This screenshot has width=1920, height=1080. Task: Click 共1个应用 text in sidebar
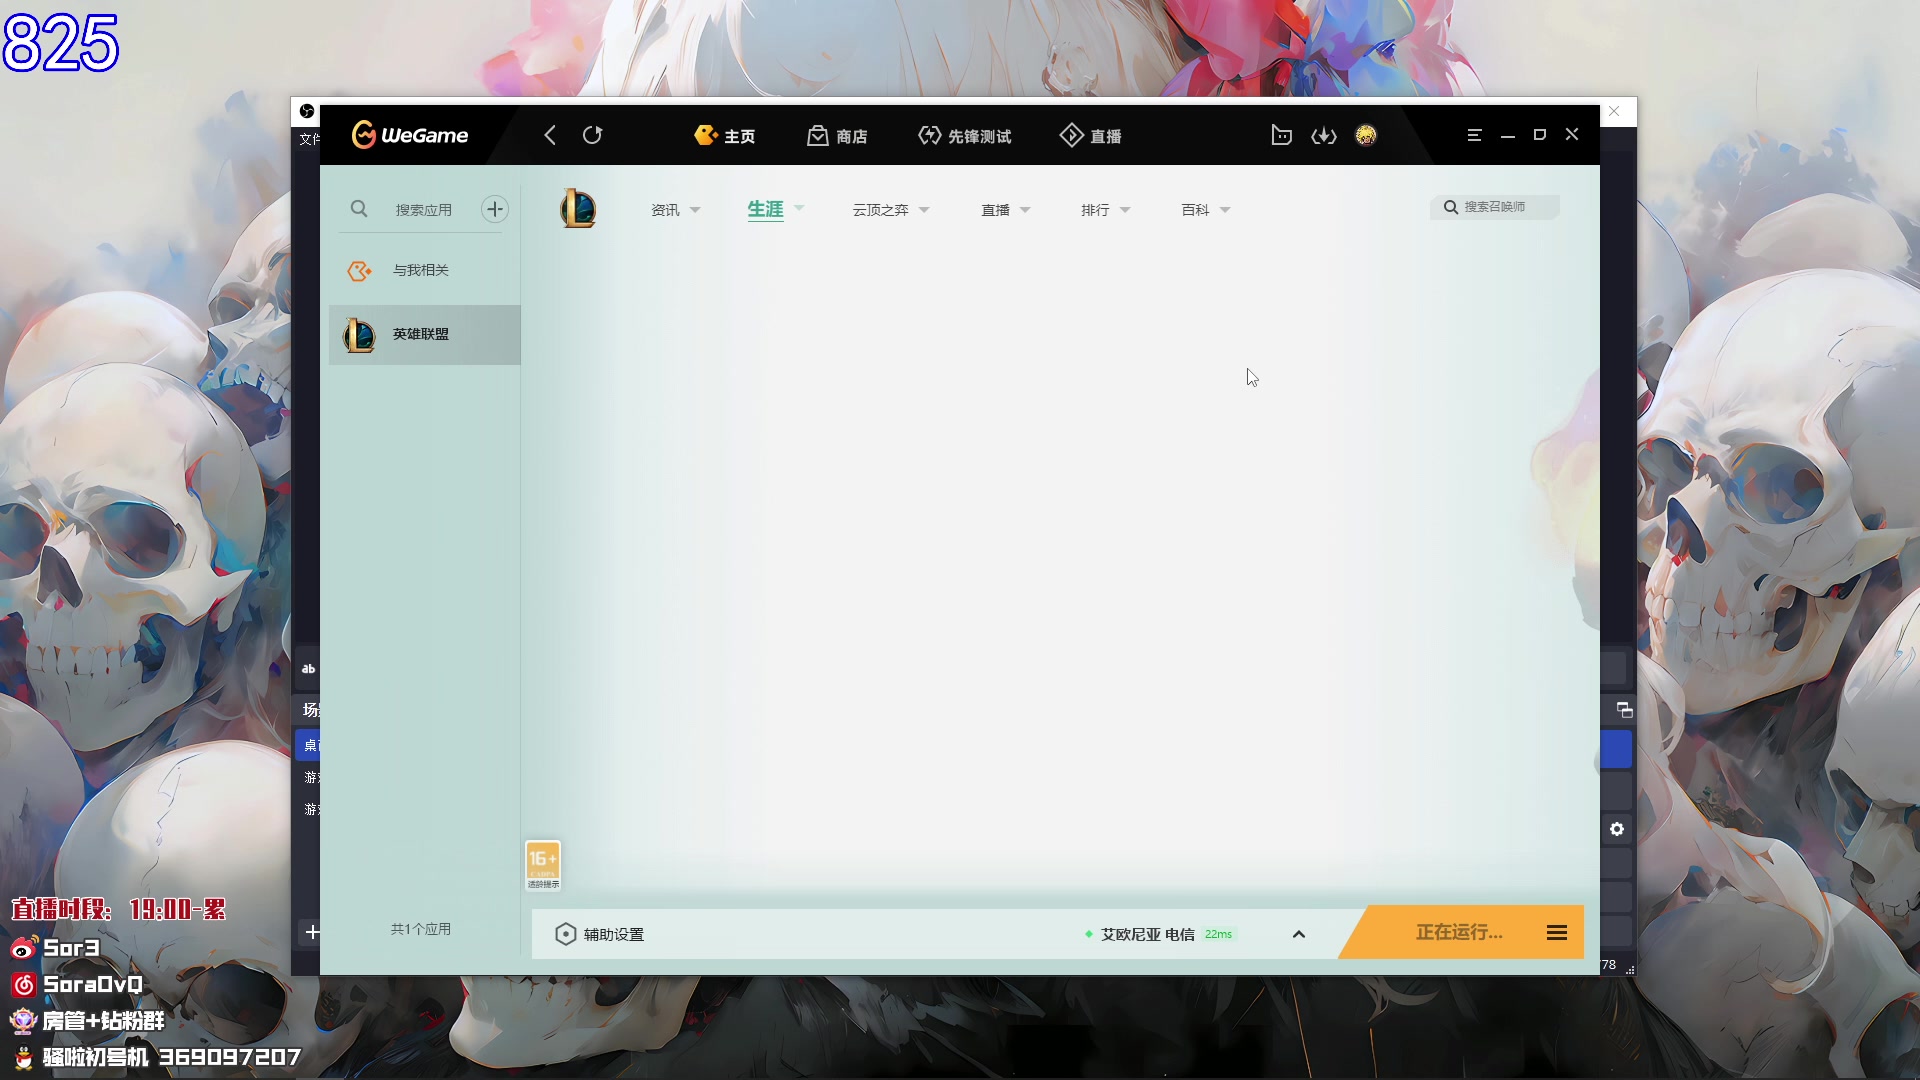point(421,929)
